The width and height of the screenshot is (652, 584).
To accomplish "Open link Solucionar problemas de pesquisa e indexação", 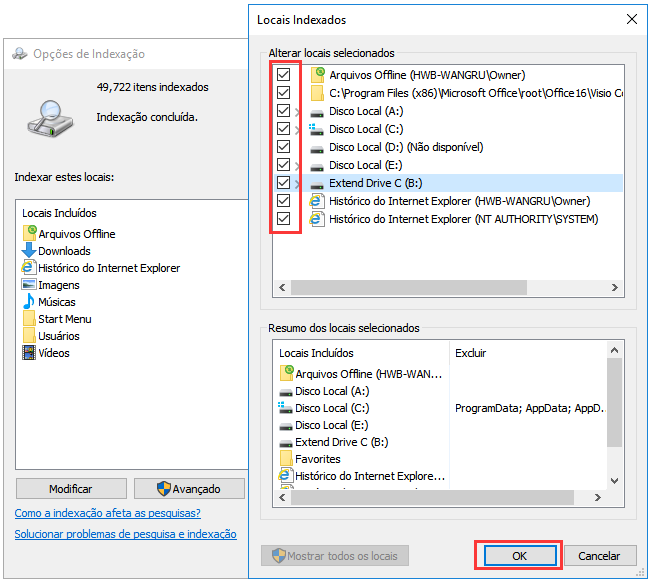I will [x=125, y=534].
